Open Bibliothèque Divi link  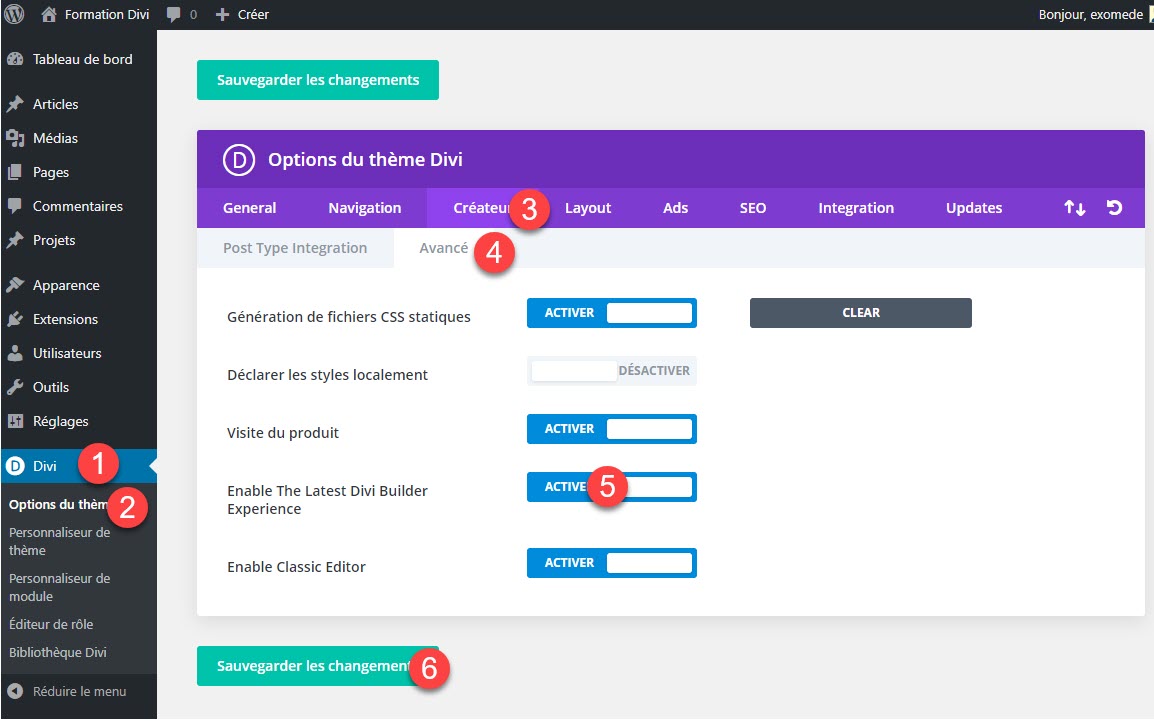click(57, 652)
